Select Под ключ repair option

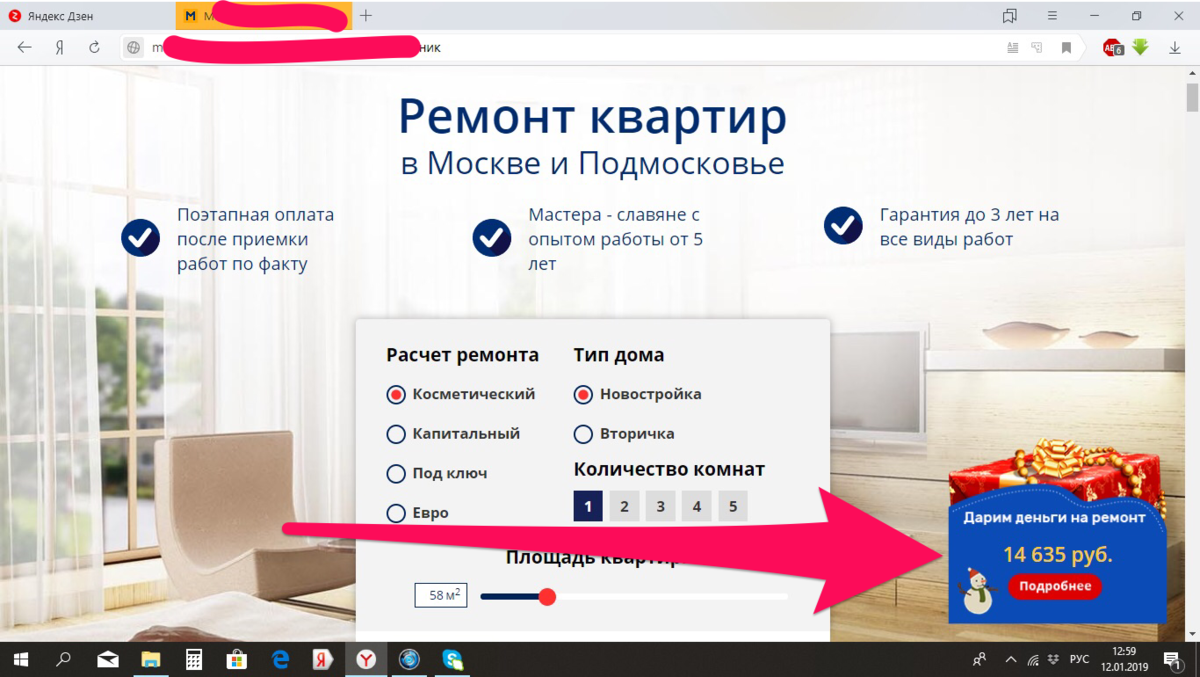coord(437,473)
